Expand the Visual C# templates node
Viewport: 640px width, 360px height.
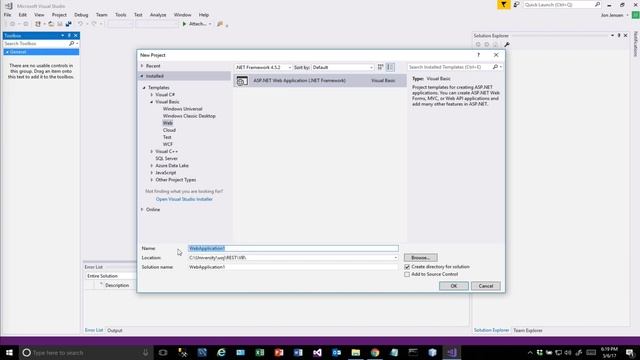point(152,95)
